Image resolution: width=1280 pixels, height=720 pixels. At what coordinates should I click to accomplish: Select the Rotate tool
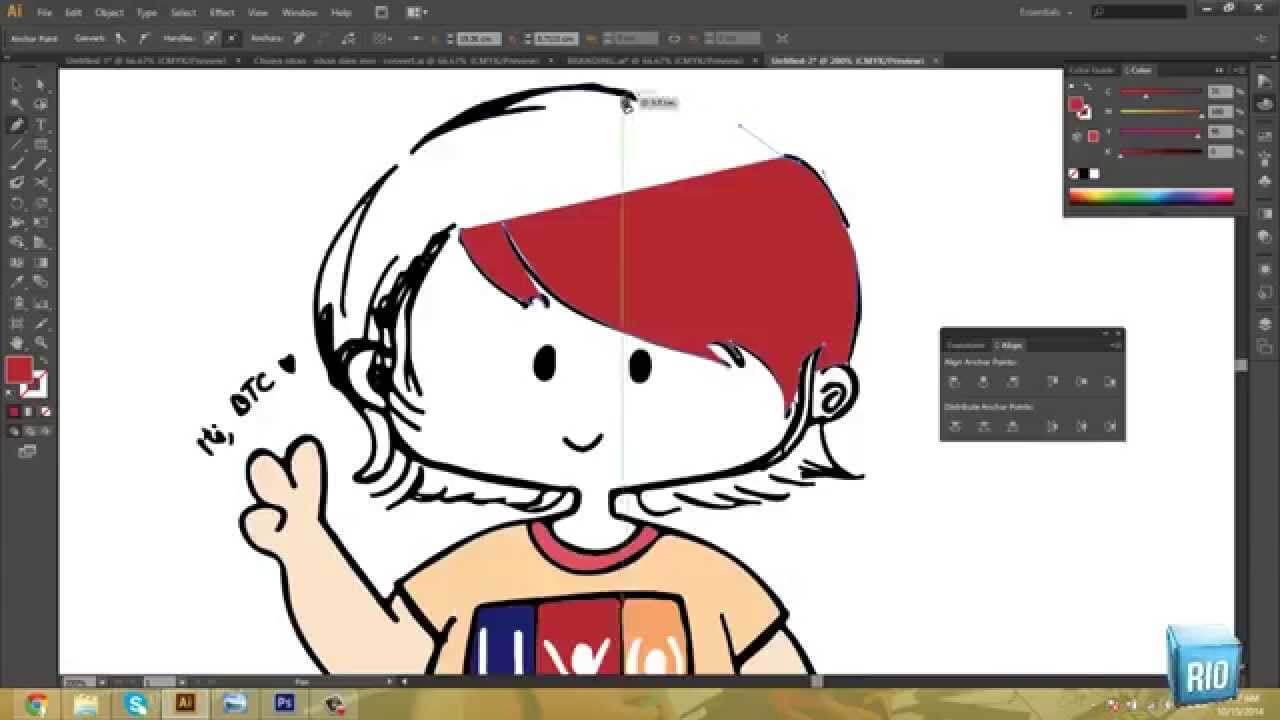tap(17, 203)
